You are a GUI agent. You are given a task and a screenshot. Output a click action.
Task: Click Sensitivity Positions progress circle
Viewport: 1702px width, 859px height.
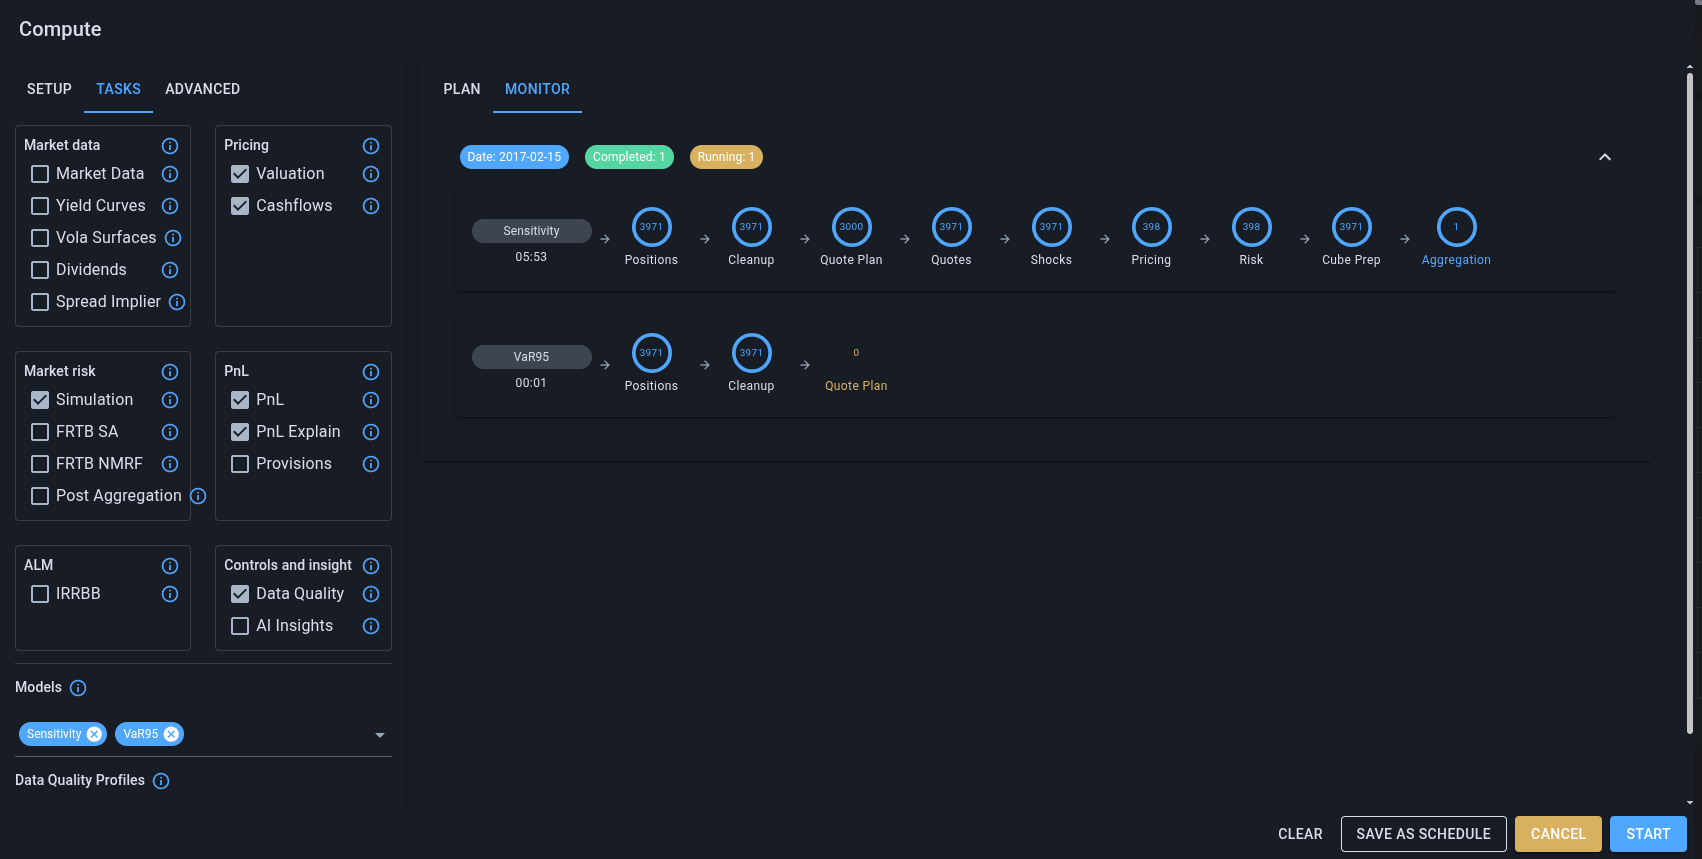point(651,227)
